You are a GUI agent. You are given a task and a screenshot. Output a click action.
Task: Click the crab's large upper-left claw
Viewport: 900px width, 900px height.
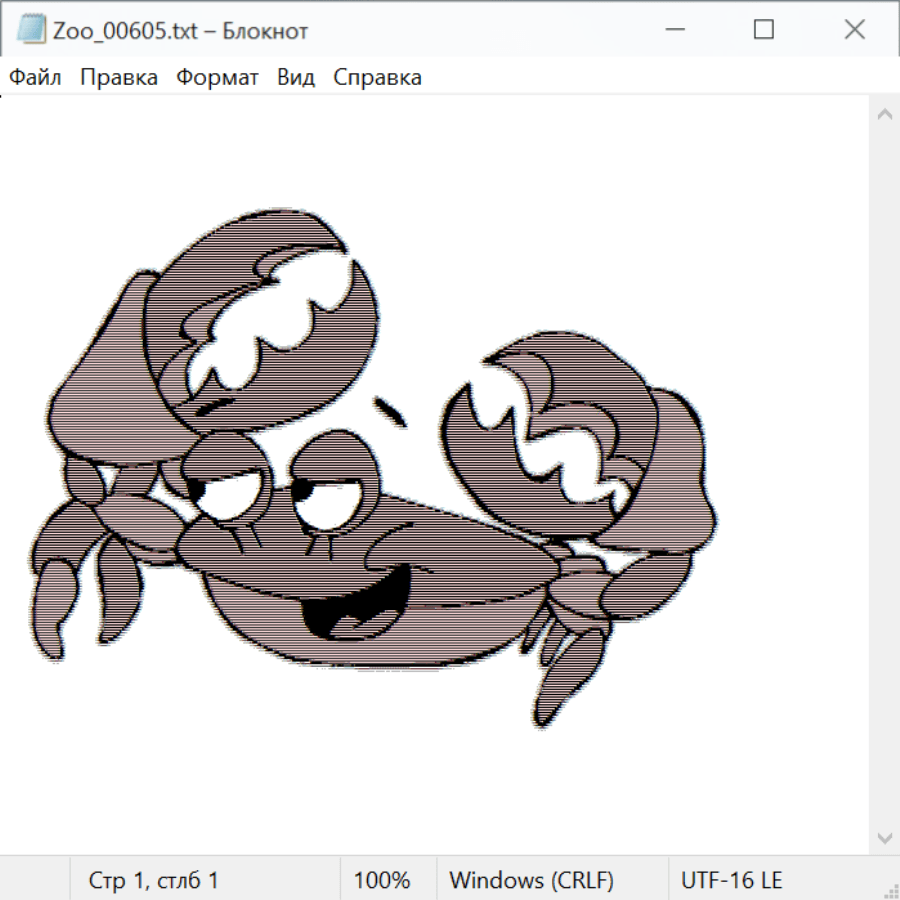[265, 310]
